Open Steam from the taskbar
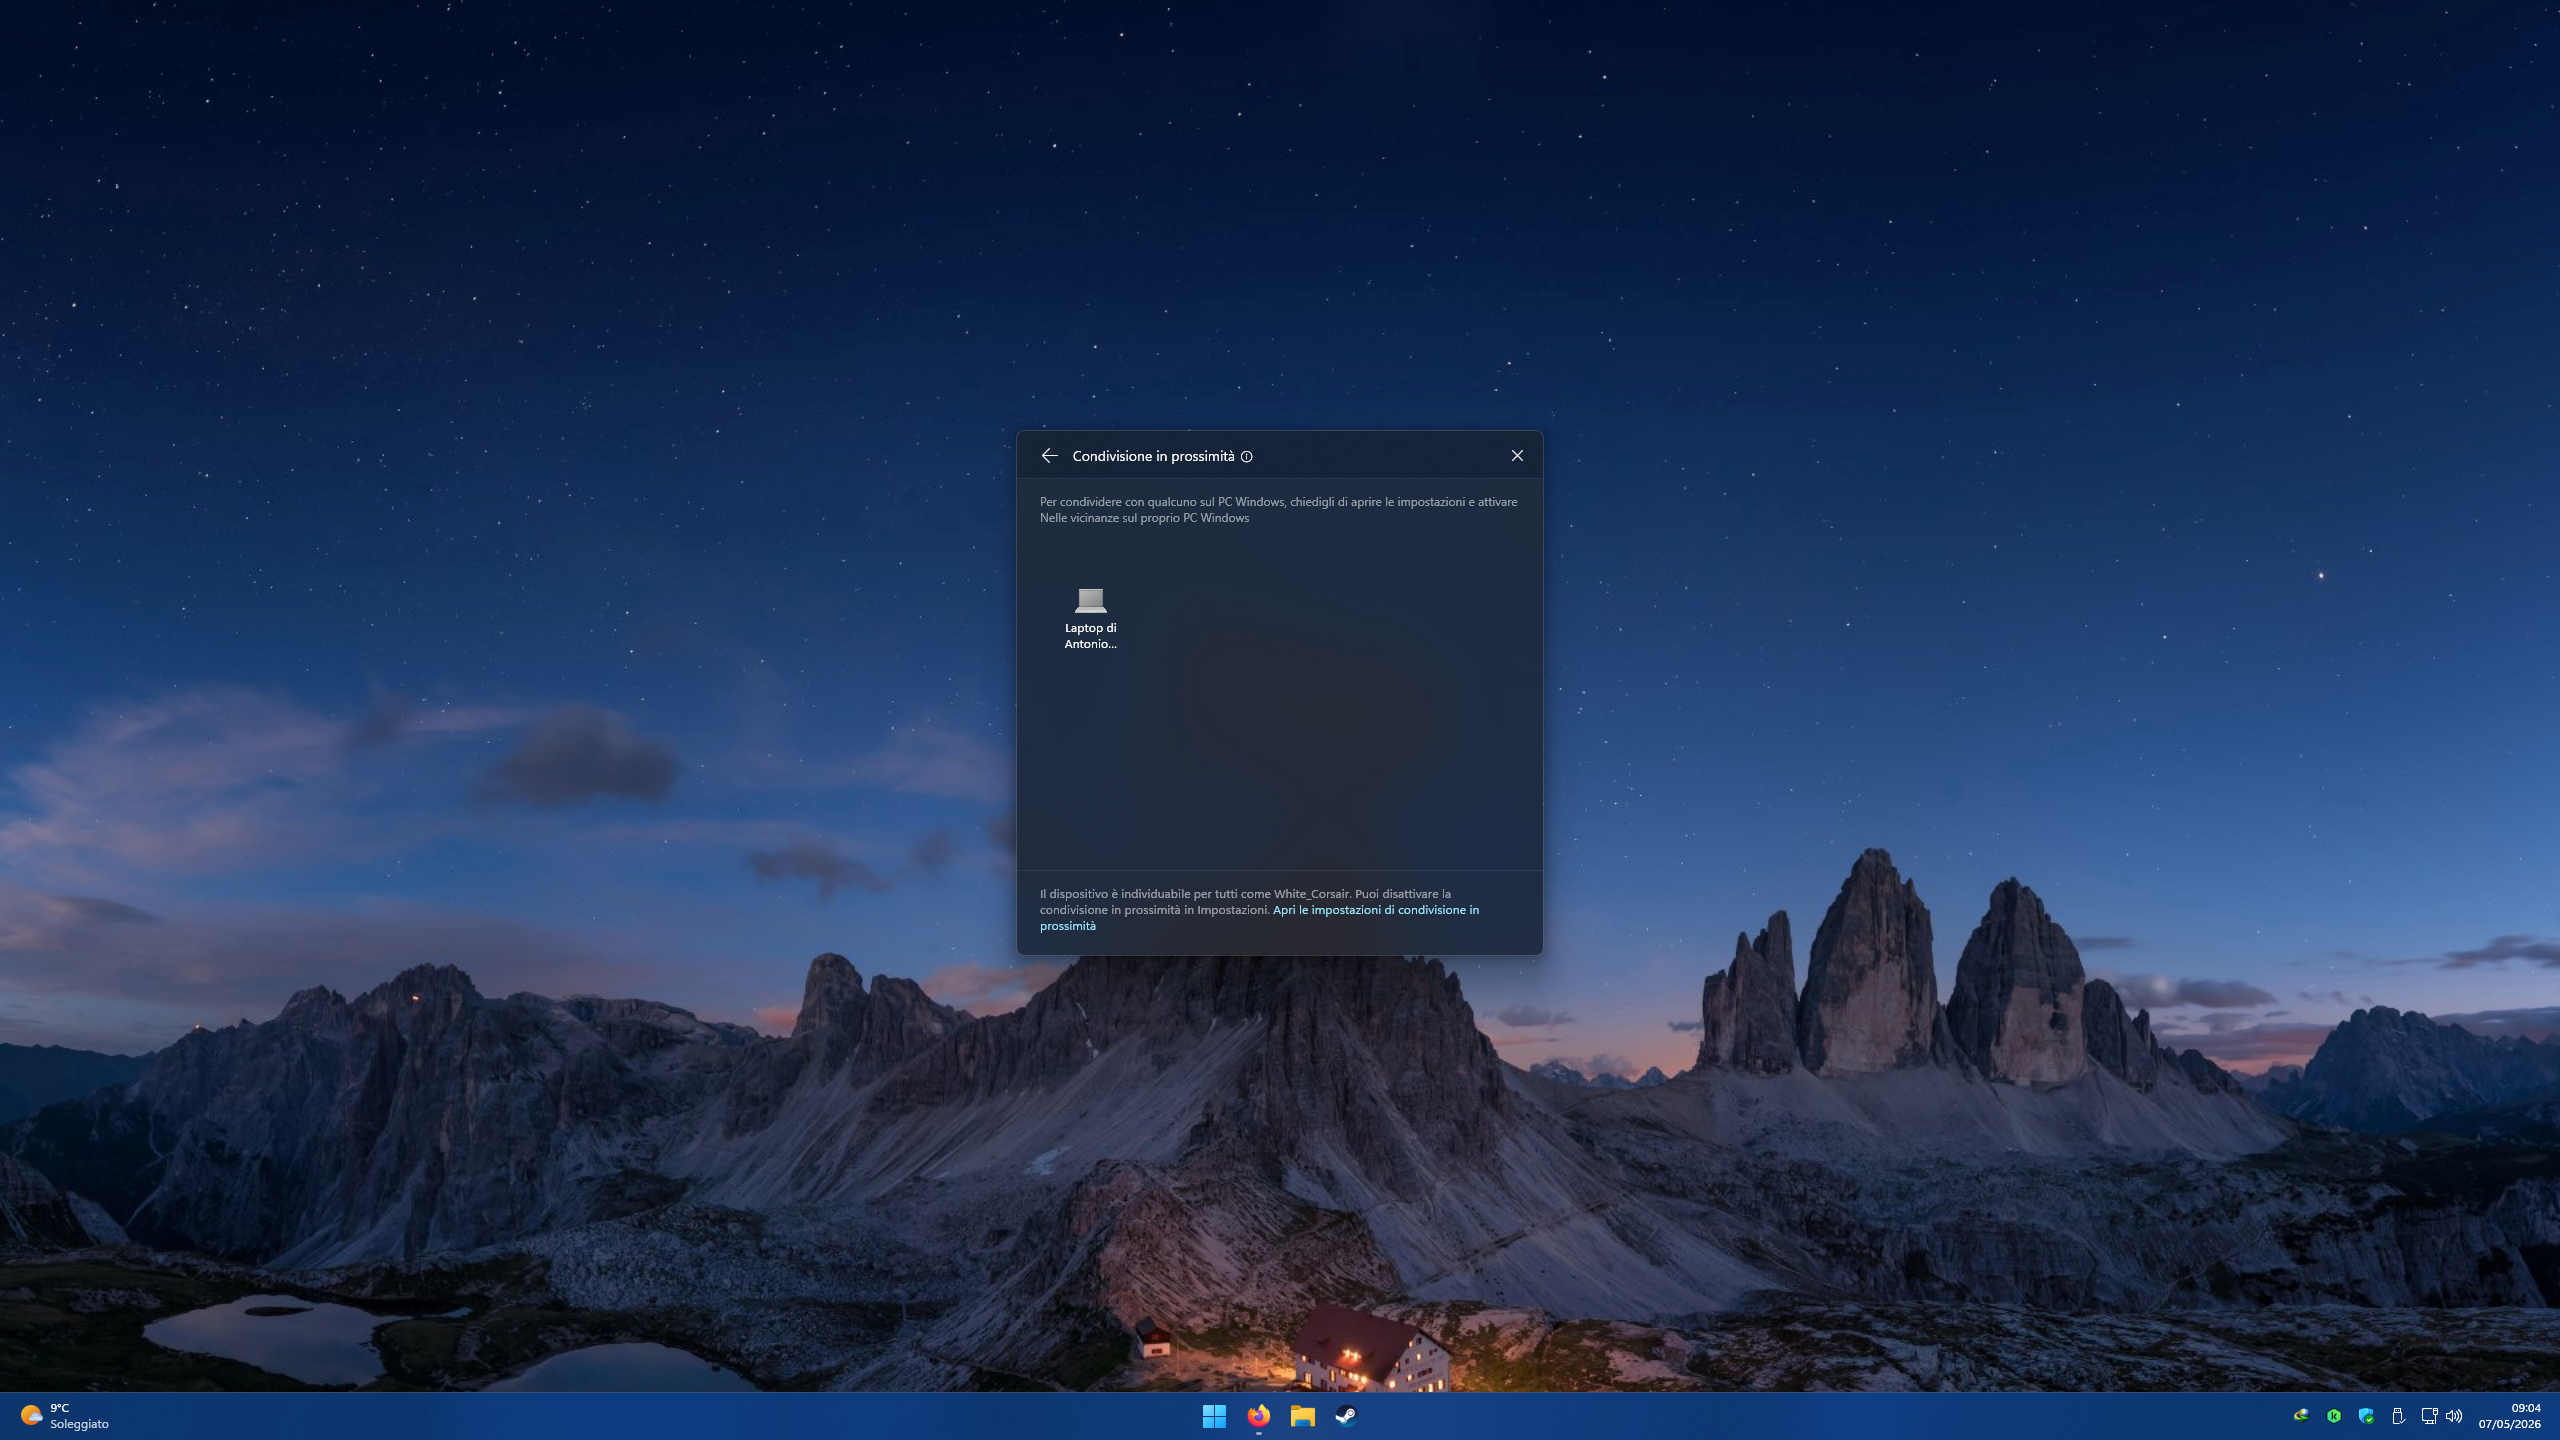 coord(1346,1416)
